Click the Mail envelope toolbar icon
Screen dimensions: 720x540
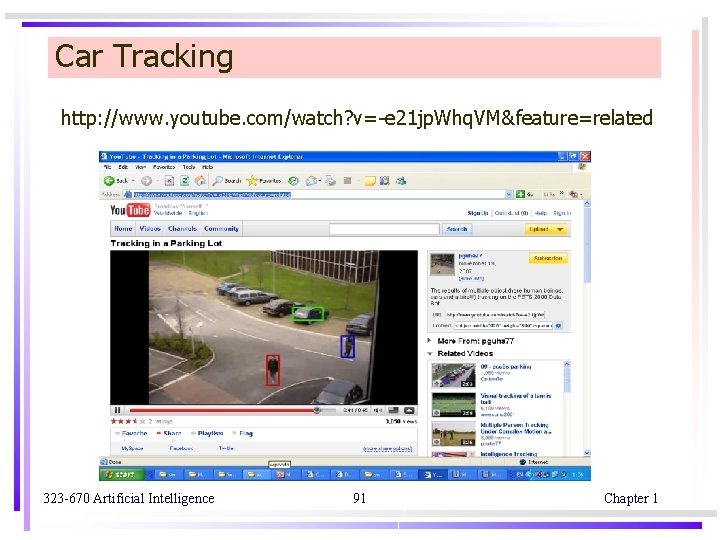(x=312, y=181)
